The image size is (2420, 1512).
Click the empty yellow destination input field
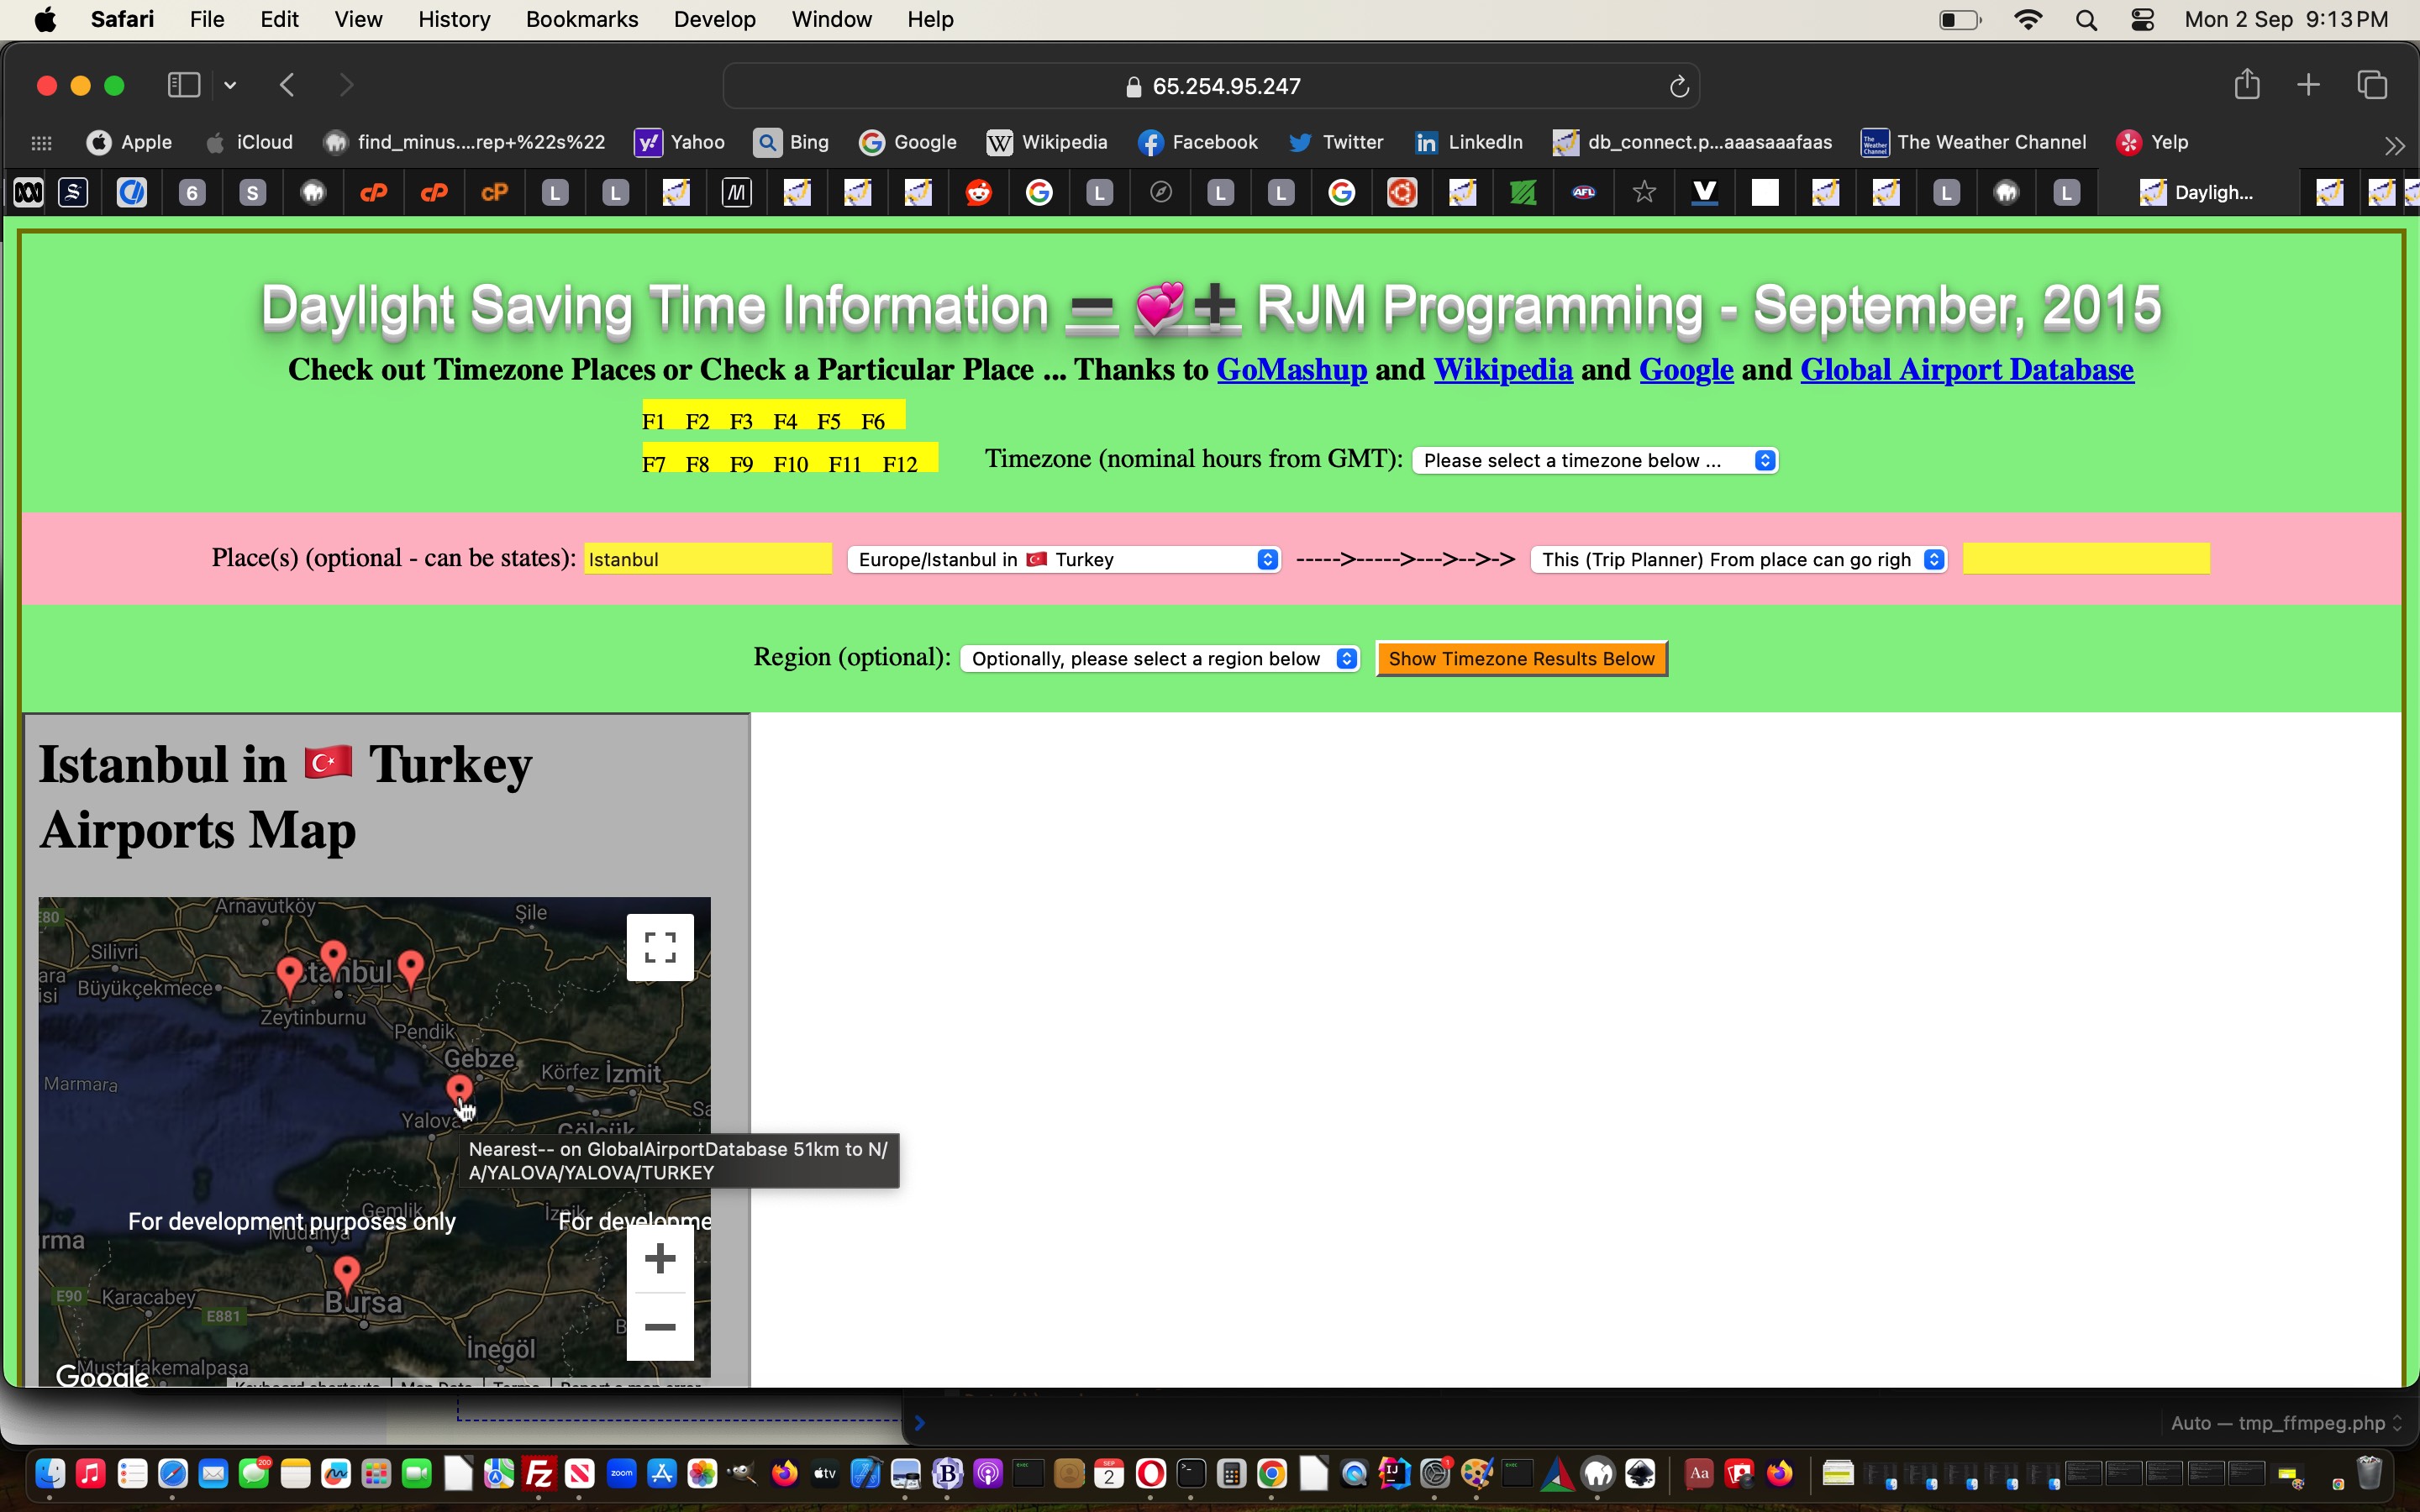(x=2086, y=559)
